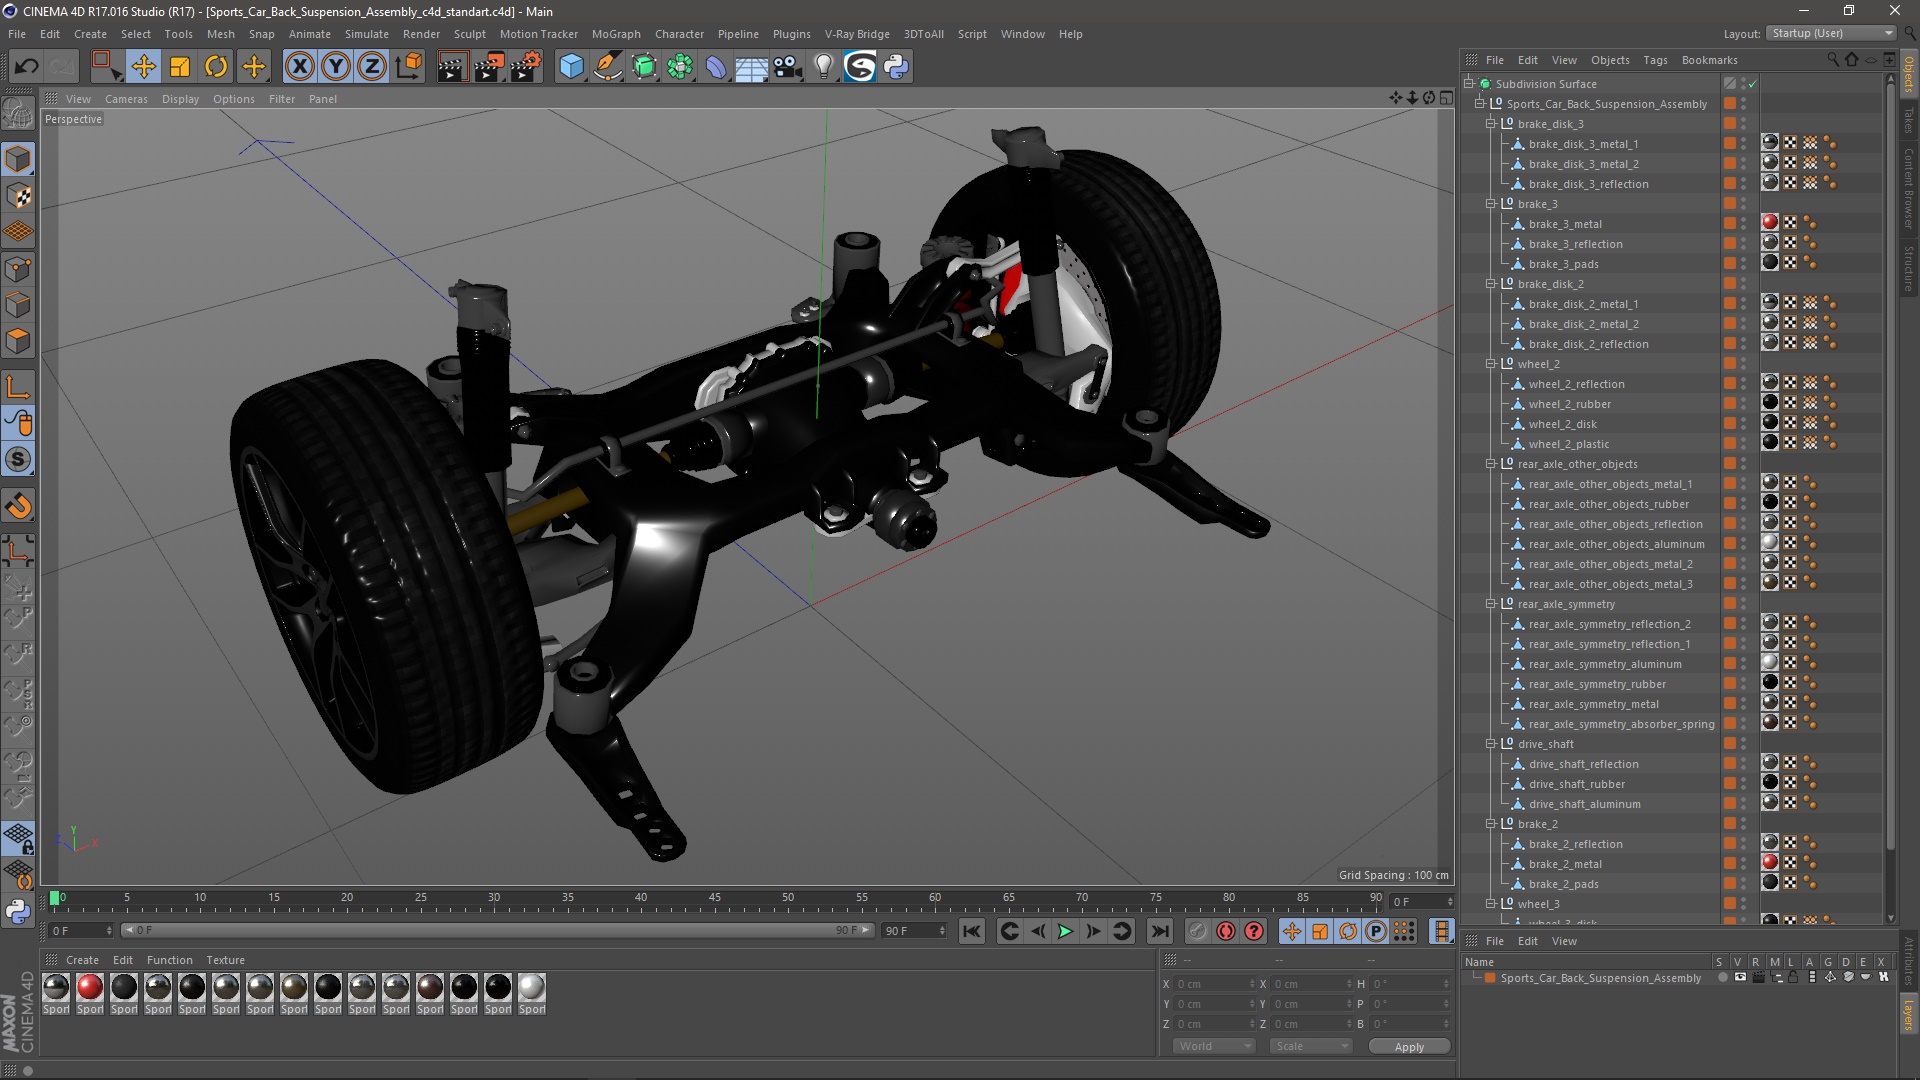The image size is (1920, 1080).
Task: Toggle X-axis lock button
Action: click(x=299, y=67)
